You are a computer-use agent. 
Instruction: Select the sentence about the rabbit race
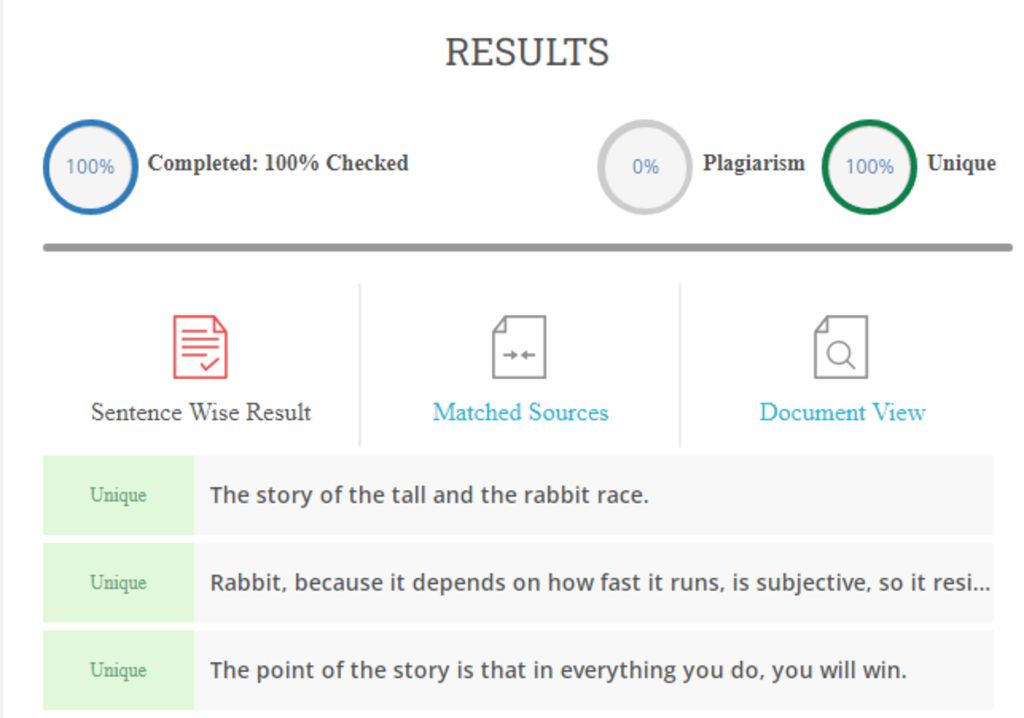[x=429, y=495]
